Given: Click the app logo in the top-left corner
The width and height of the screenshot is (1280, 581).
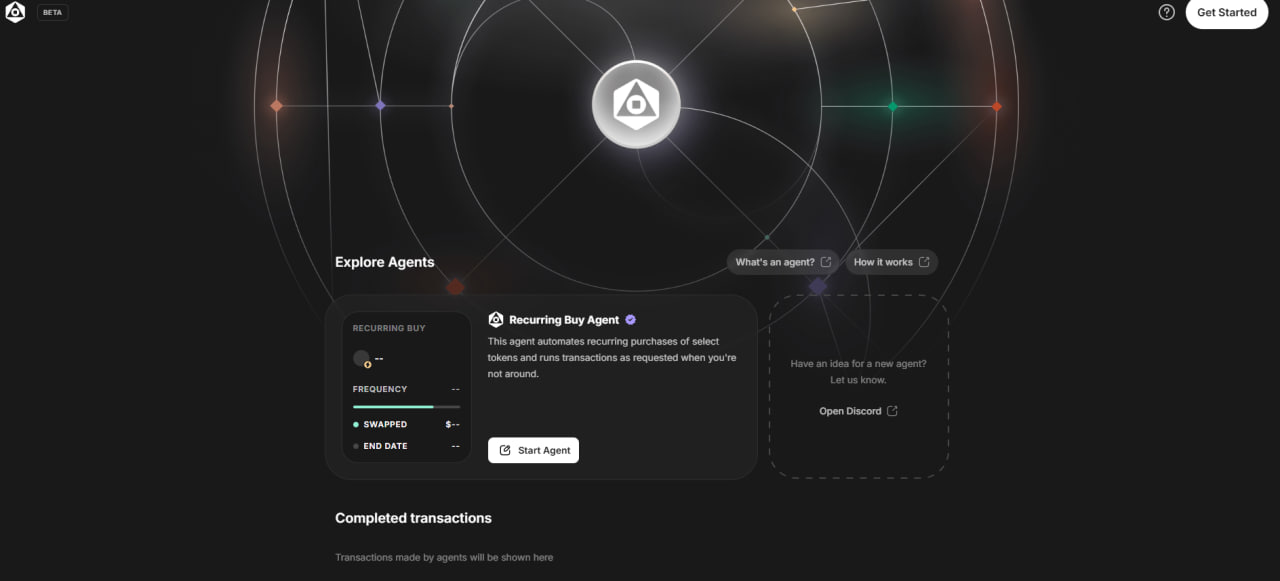Looking at the screenshot, I should pos(15,12).
